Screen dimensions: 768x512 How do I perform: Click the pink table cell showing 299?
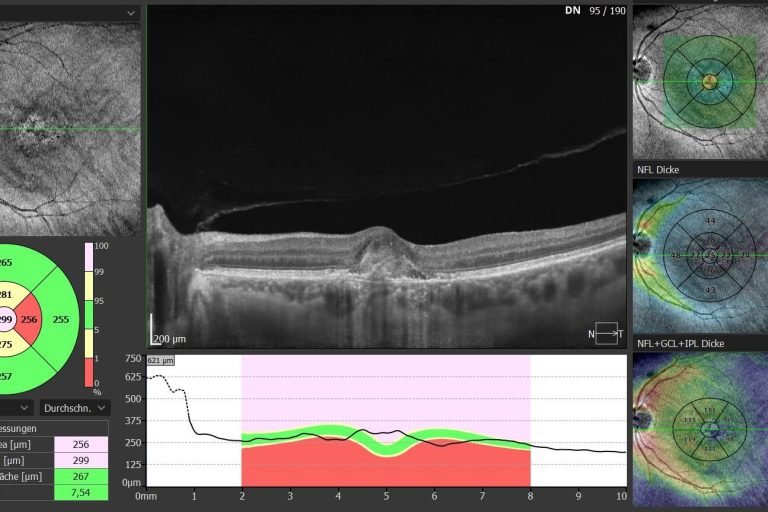pyautogui.click(x=81, y=461)
